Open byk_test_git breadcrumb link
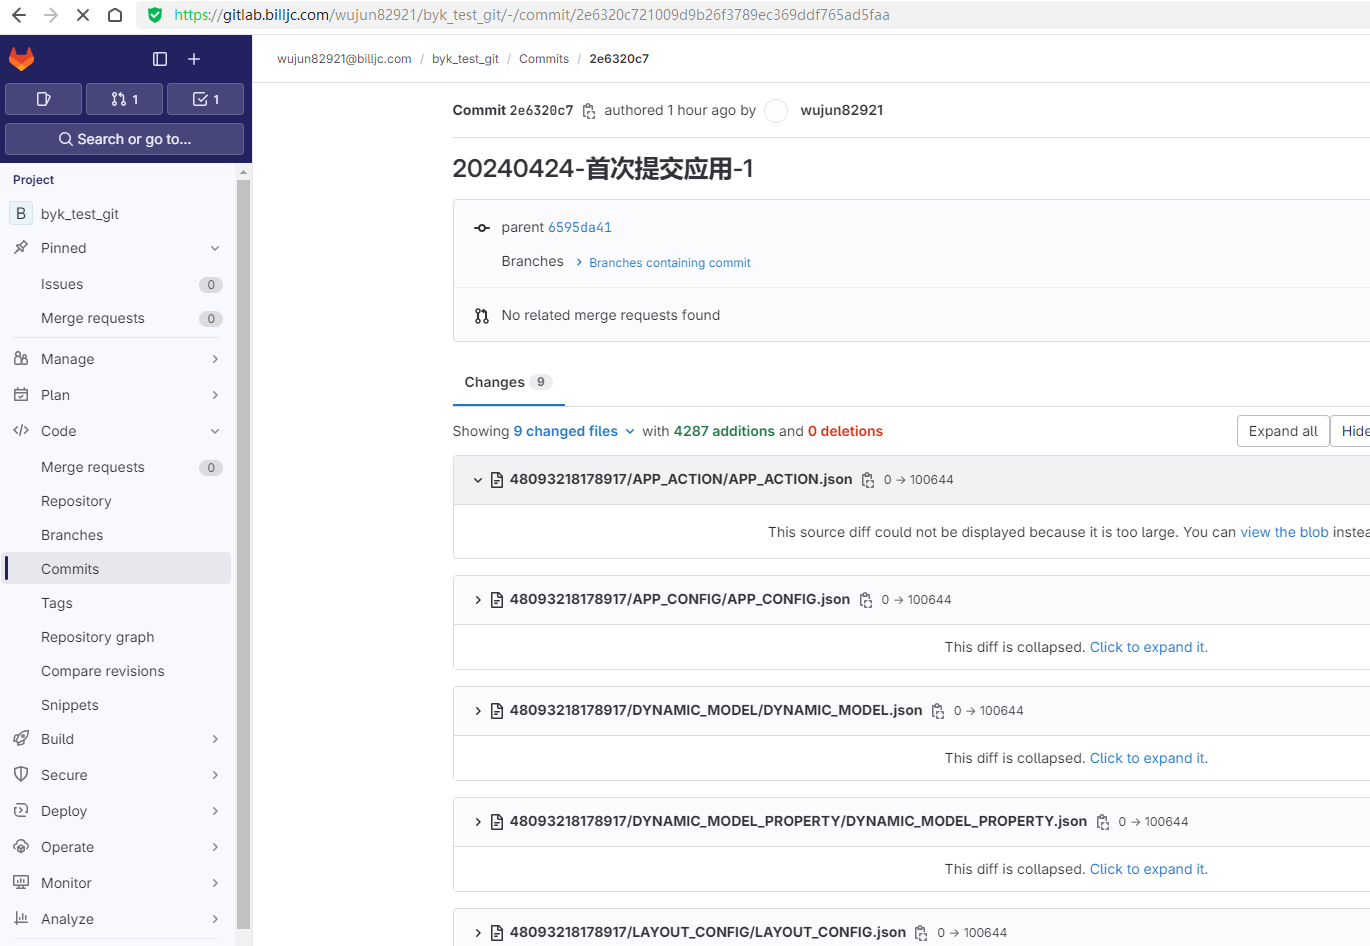This screenshot has width=1370, height=946. (465, 59)
